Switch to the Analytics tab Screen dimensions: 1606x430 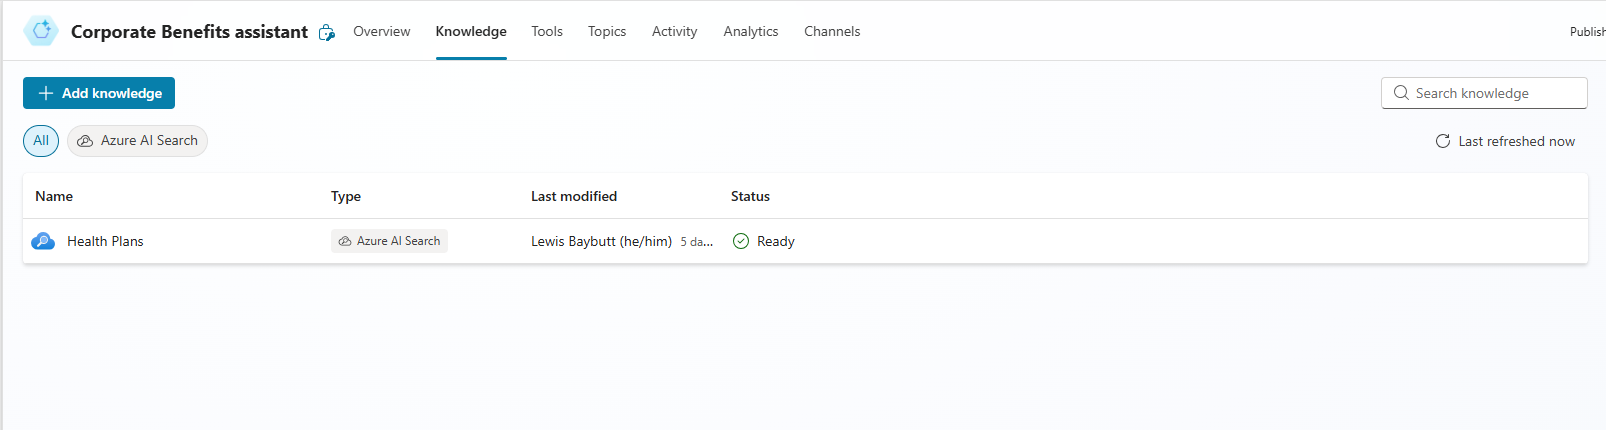pyautogui.click(x=751, y=31)
